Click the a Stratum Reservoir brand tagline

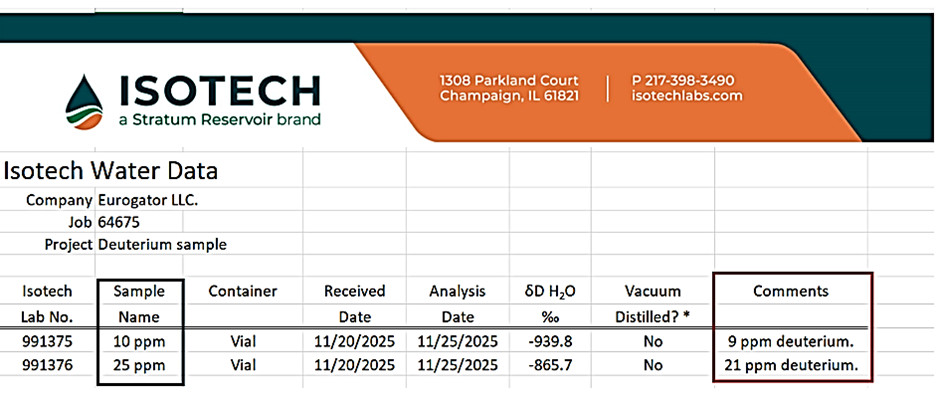(x=220, y=119)
